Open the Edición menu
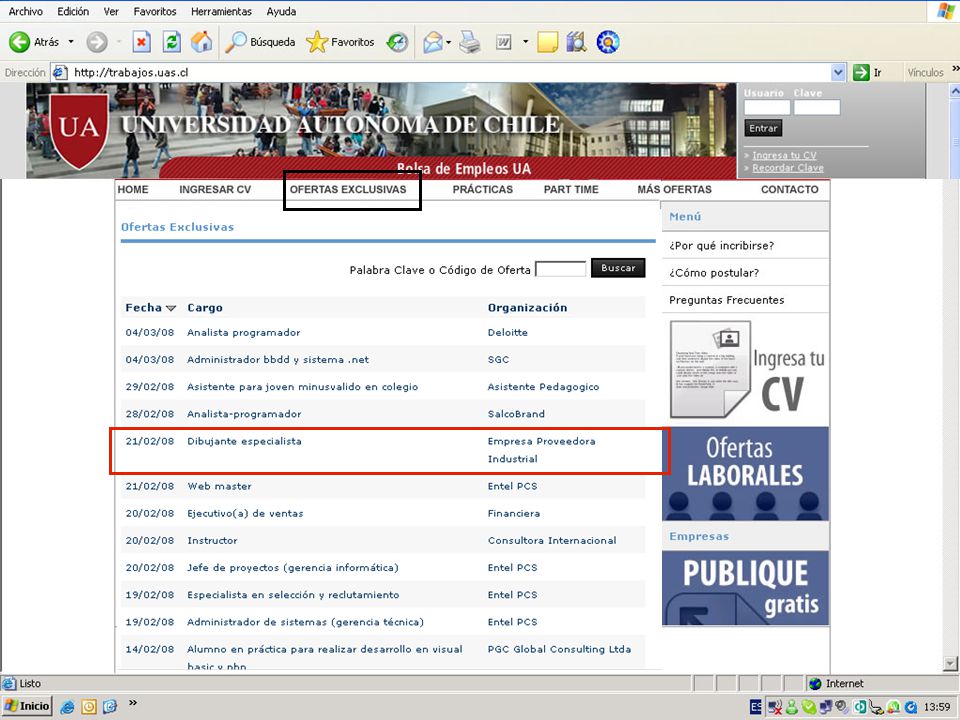960x720 pixels. (73, 11)
